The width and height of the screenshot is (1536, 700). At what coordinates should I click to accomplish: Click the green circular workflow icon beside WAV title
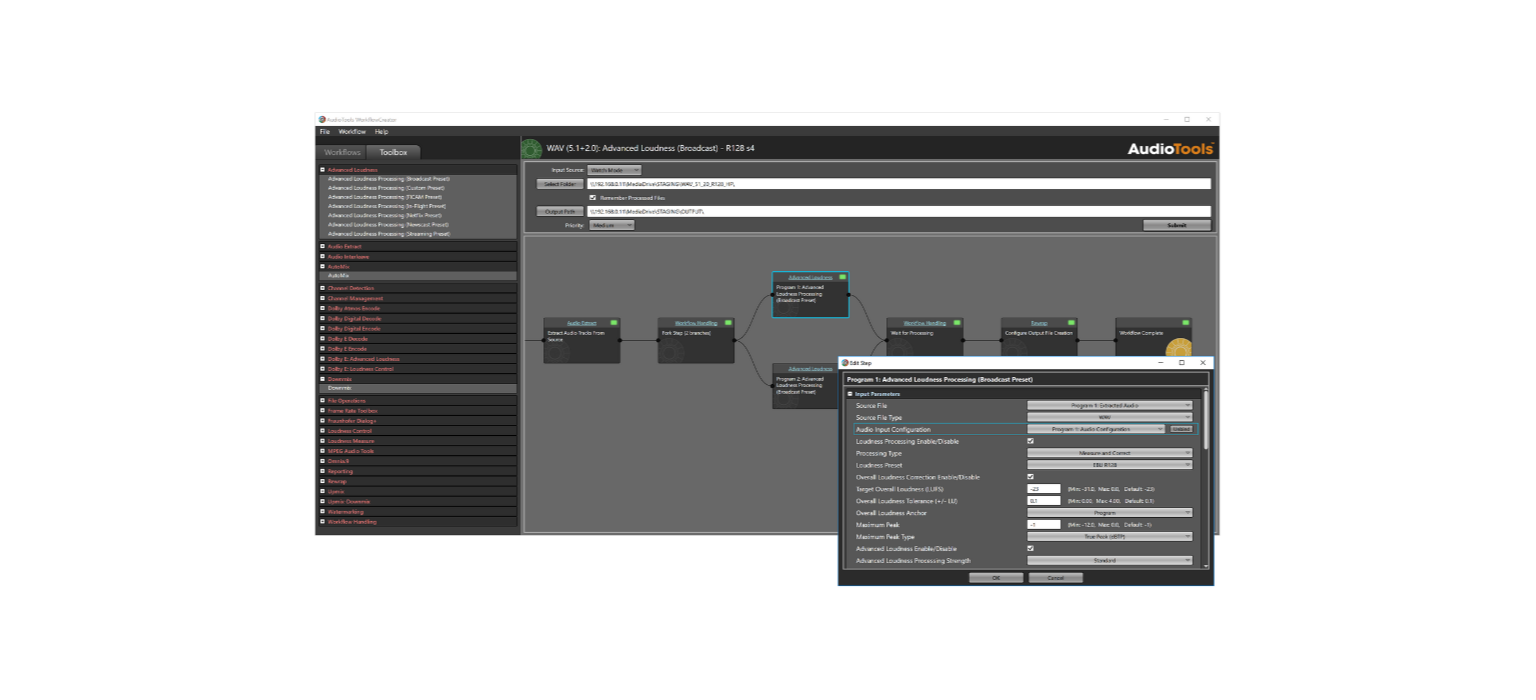[x=532, y=149]
